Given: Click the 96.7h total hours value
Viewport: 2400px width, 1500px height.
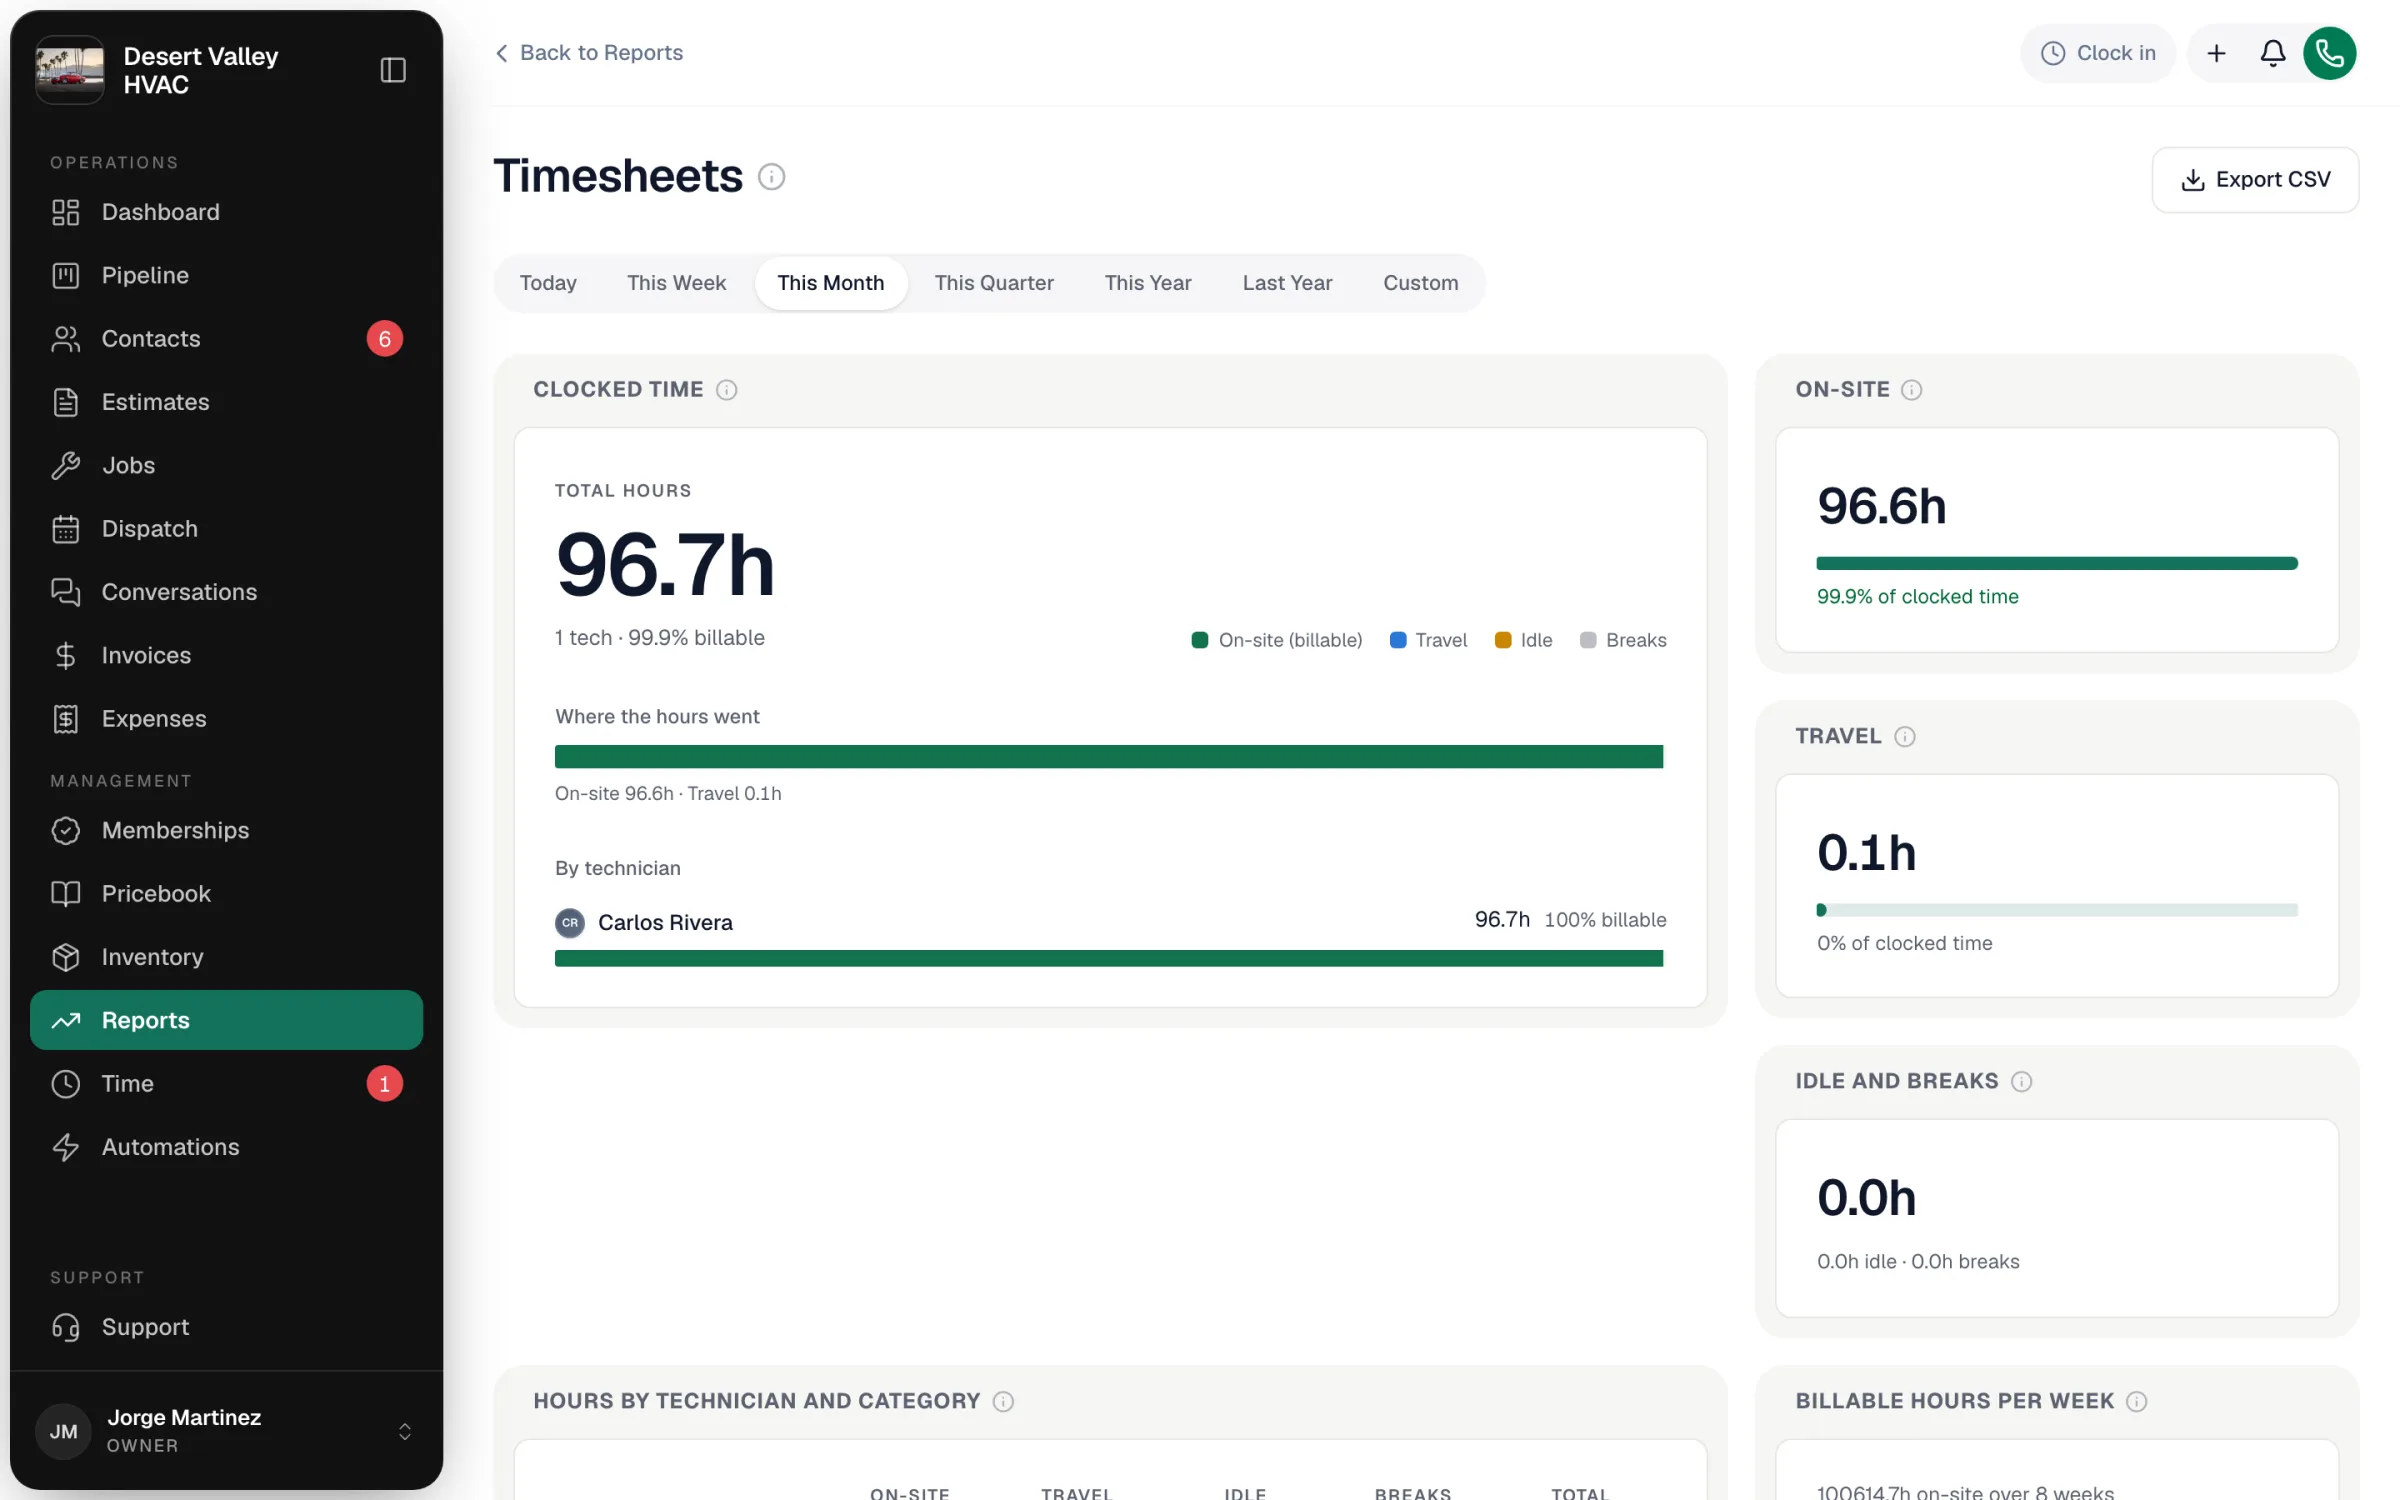Looking at the screenshot, I should coord(666,566).
